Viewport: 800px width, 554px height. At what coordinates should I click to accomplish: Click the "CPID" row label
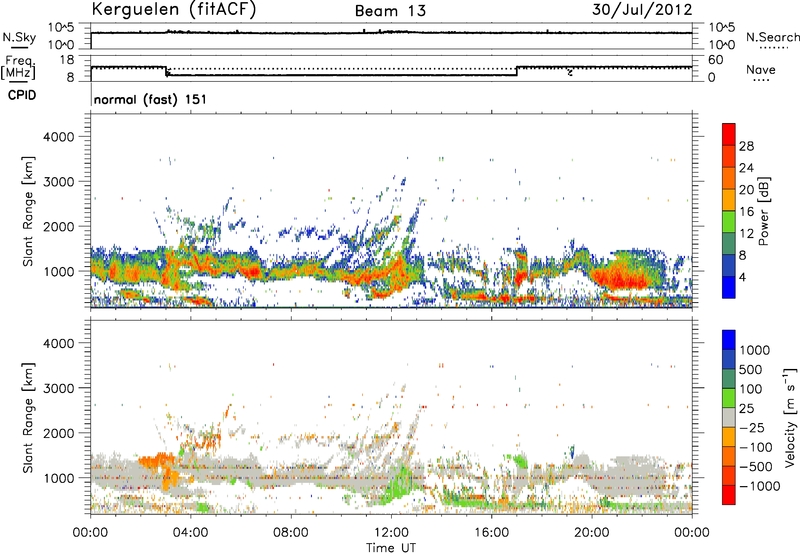[22, 95]
